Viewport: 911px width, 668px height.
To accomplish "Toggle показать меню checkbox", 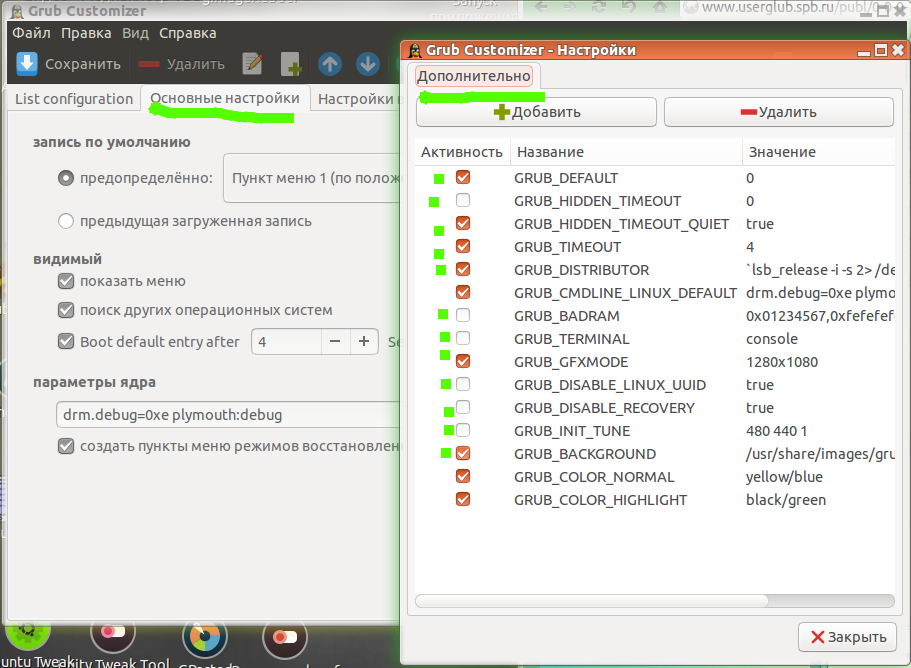I will [66, 281].
